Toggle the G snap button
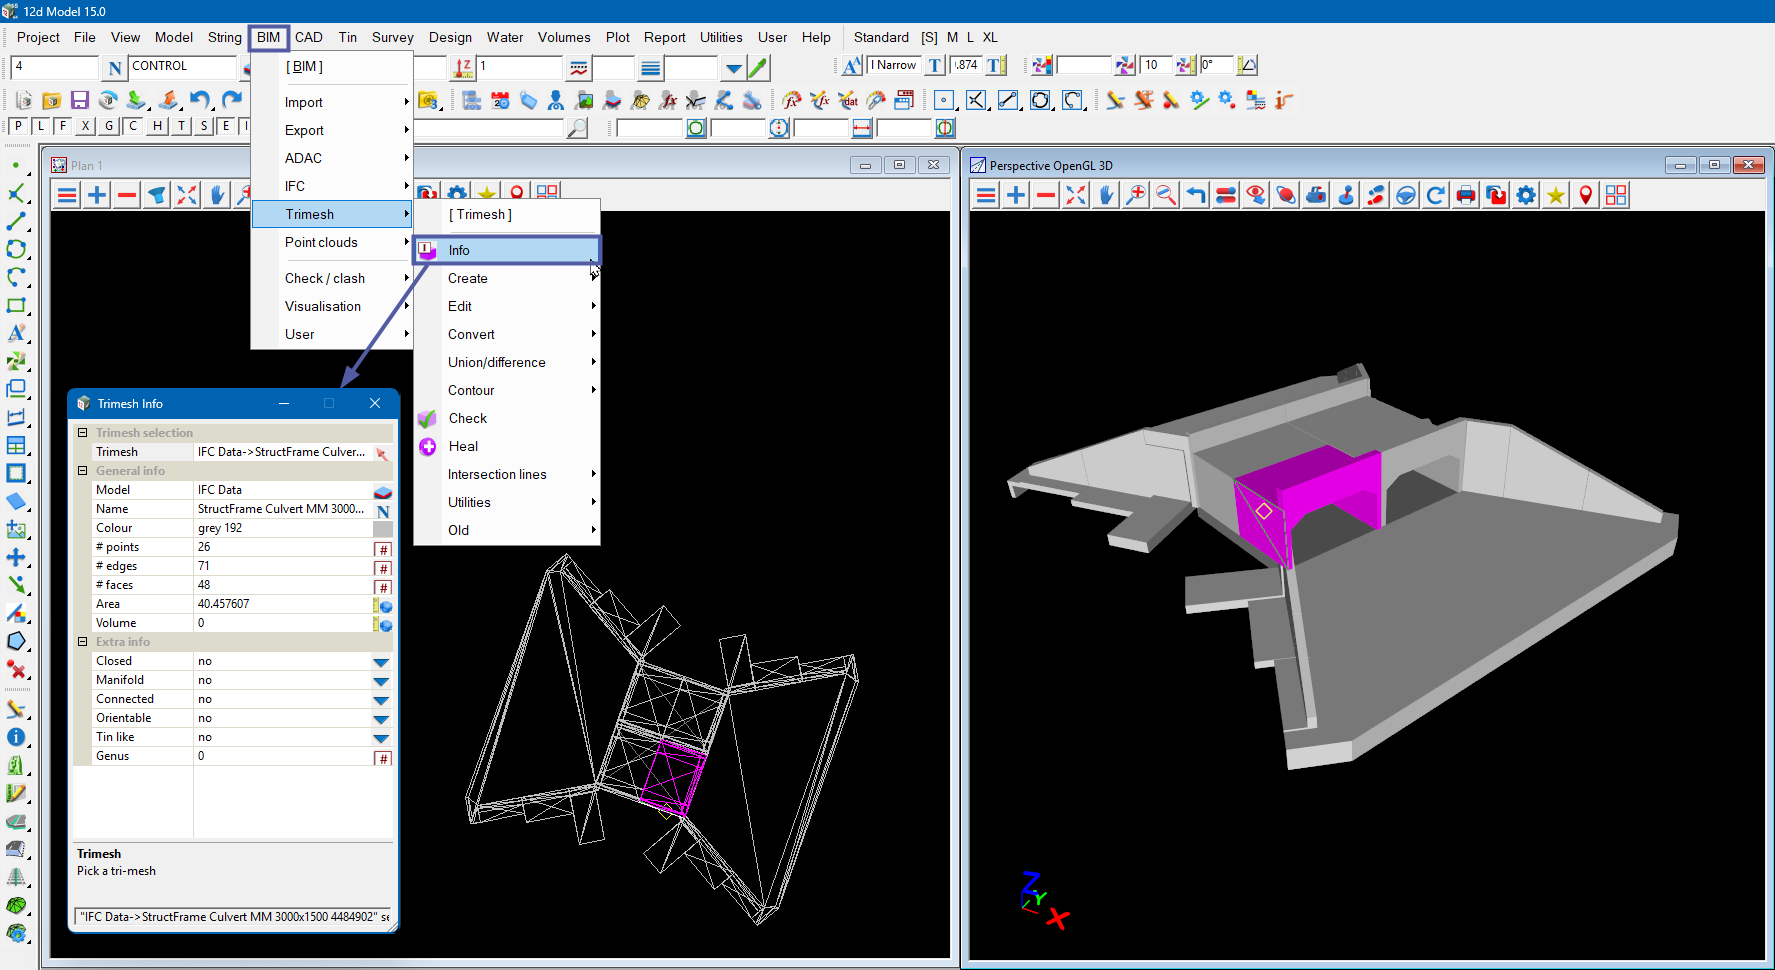The height and width of the screenshot is (970, 1775). [109, 126]
